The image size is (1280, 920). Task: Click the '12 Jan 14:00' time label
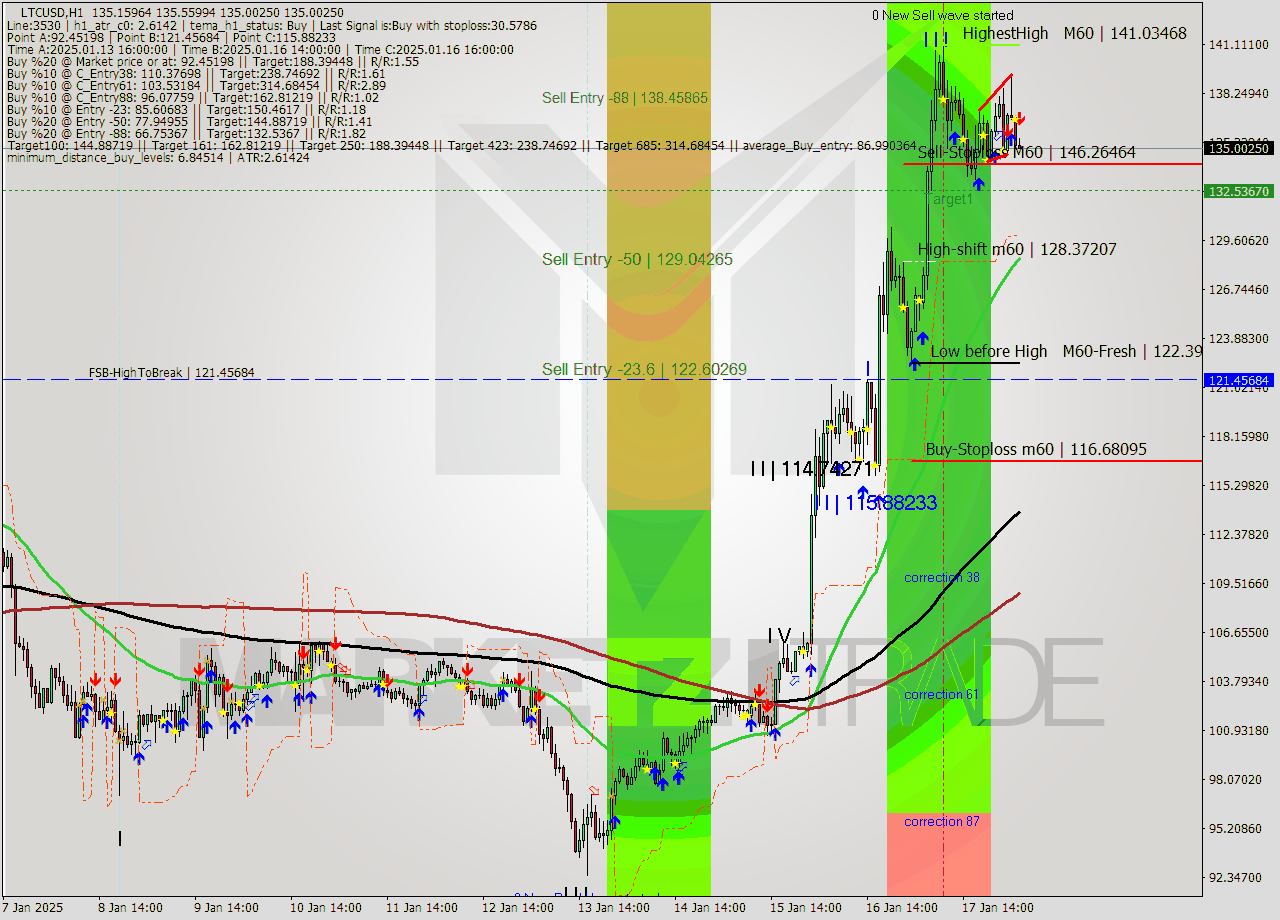tap(518, 908)
